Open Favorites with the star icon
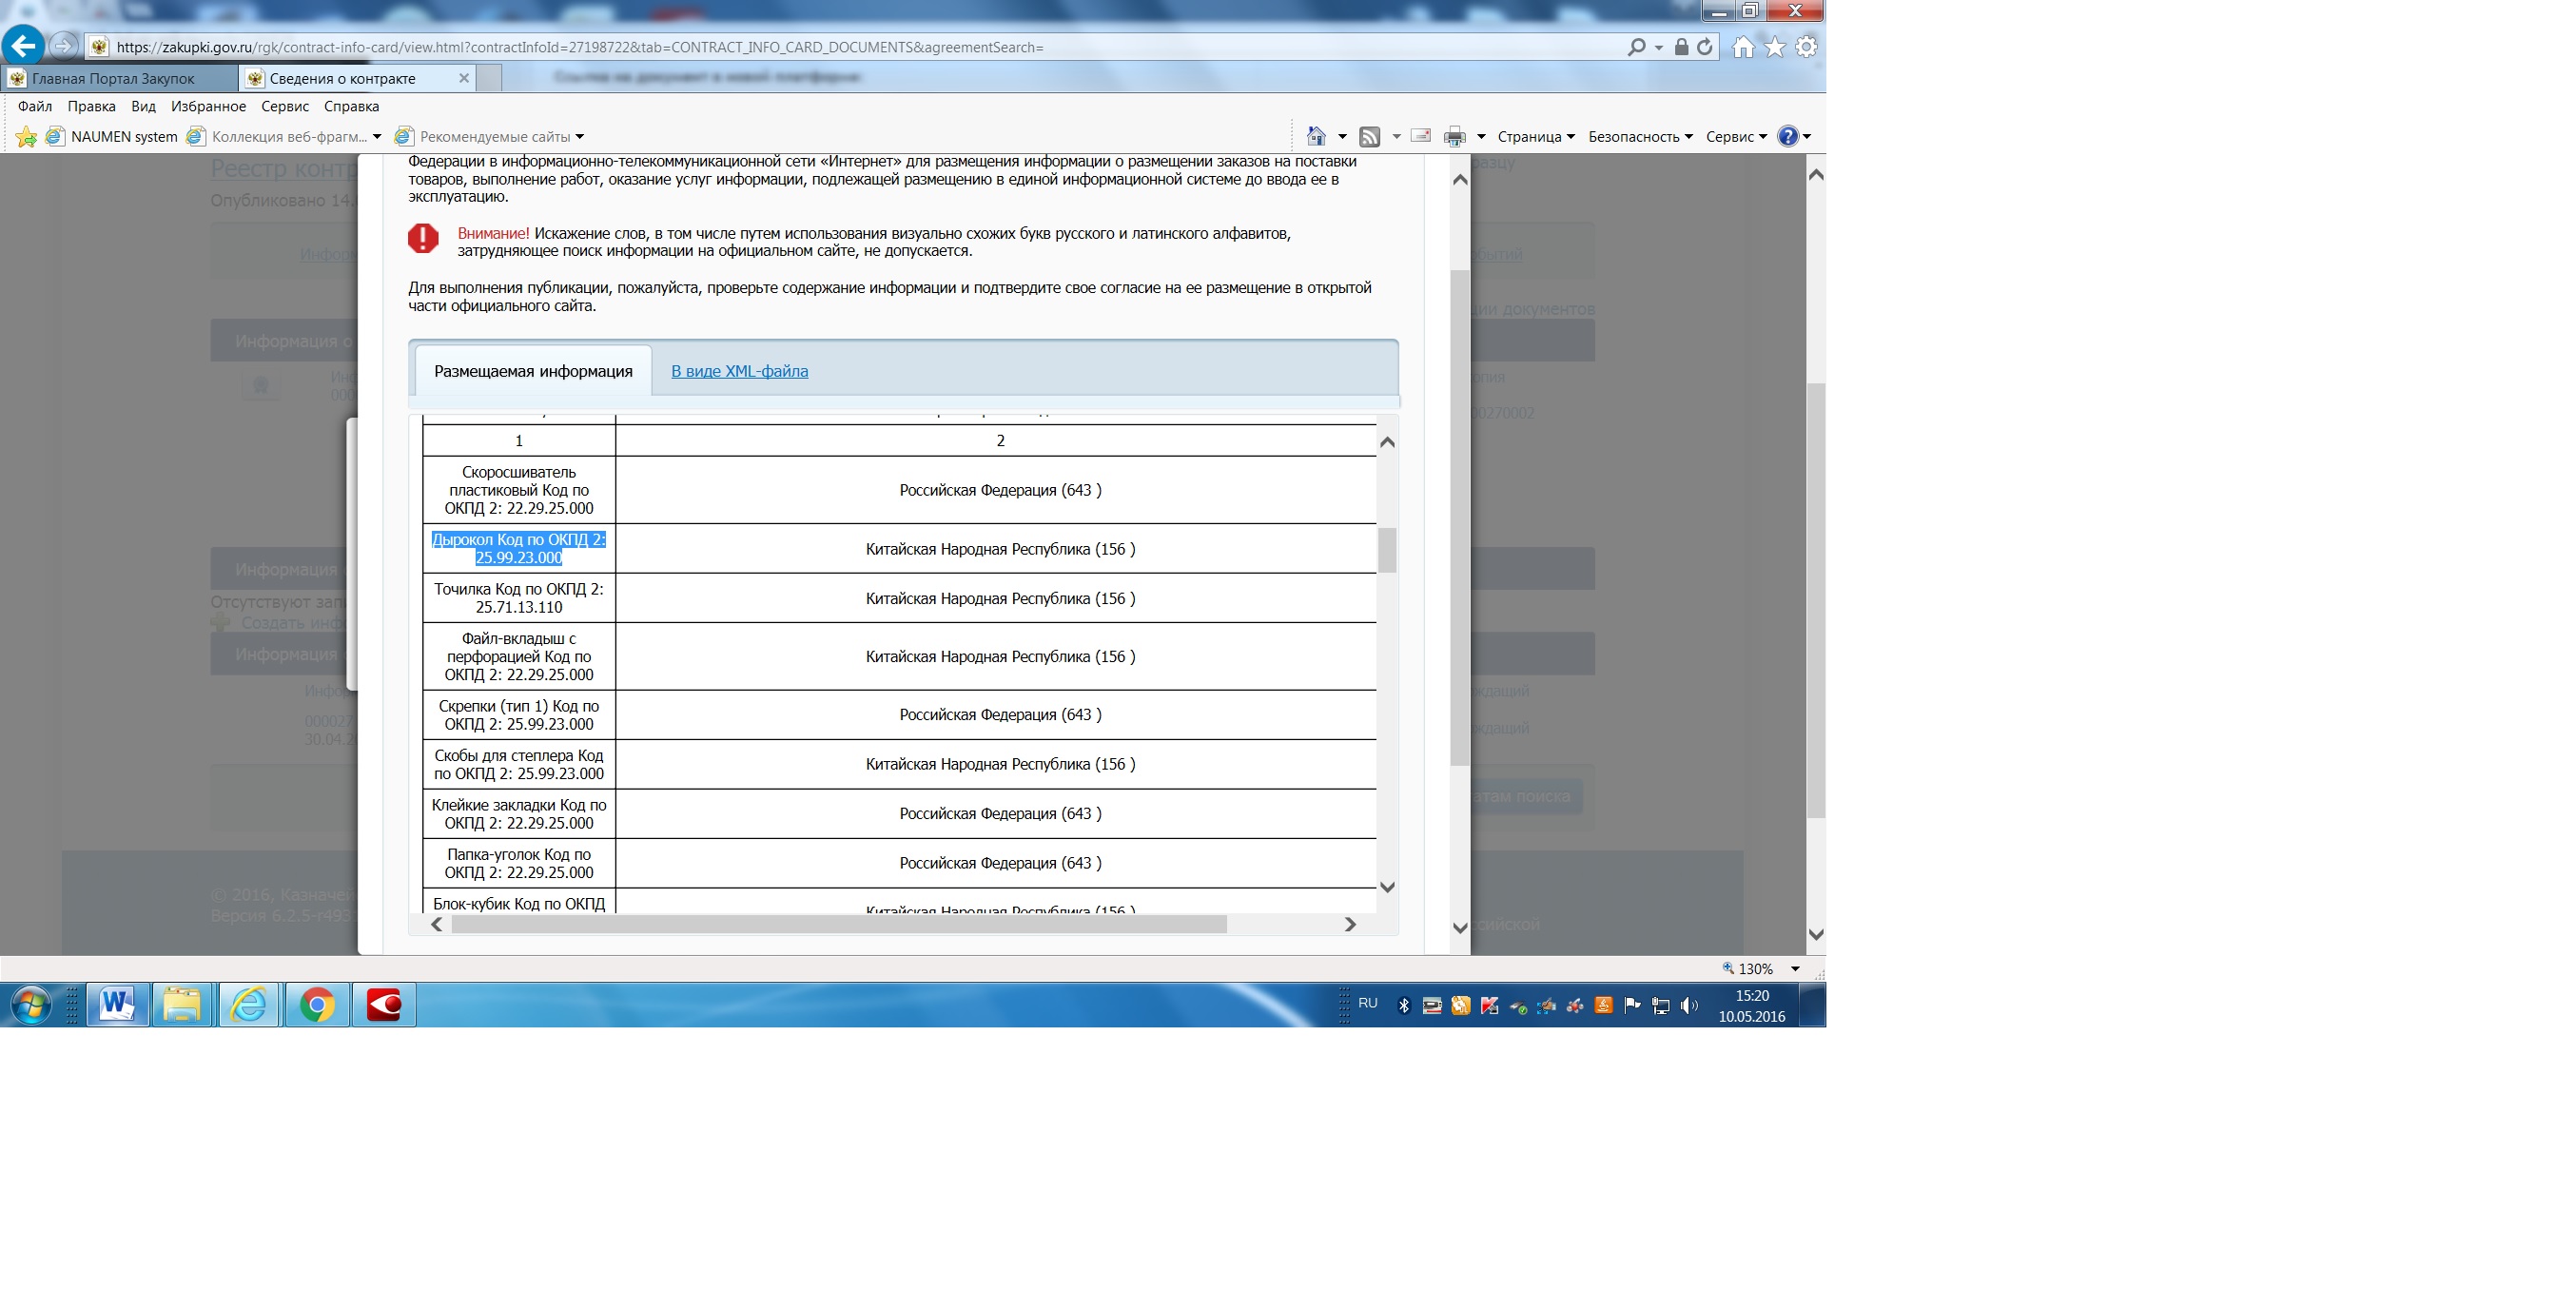The image size is (2576, 1309). (x=1774, y=46)
